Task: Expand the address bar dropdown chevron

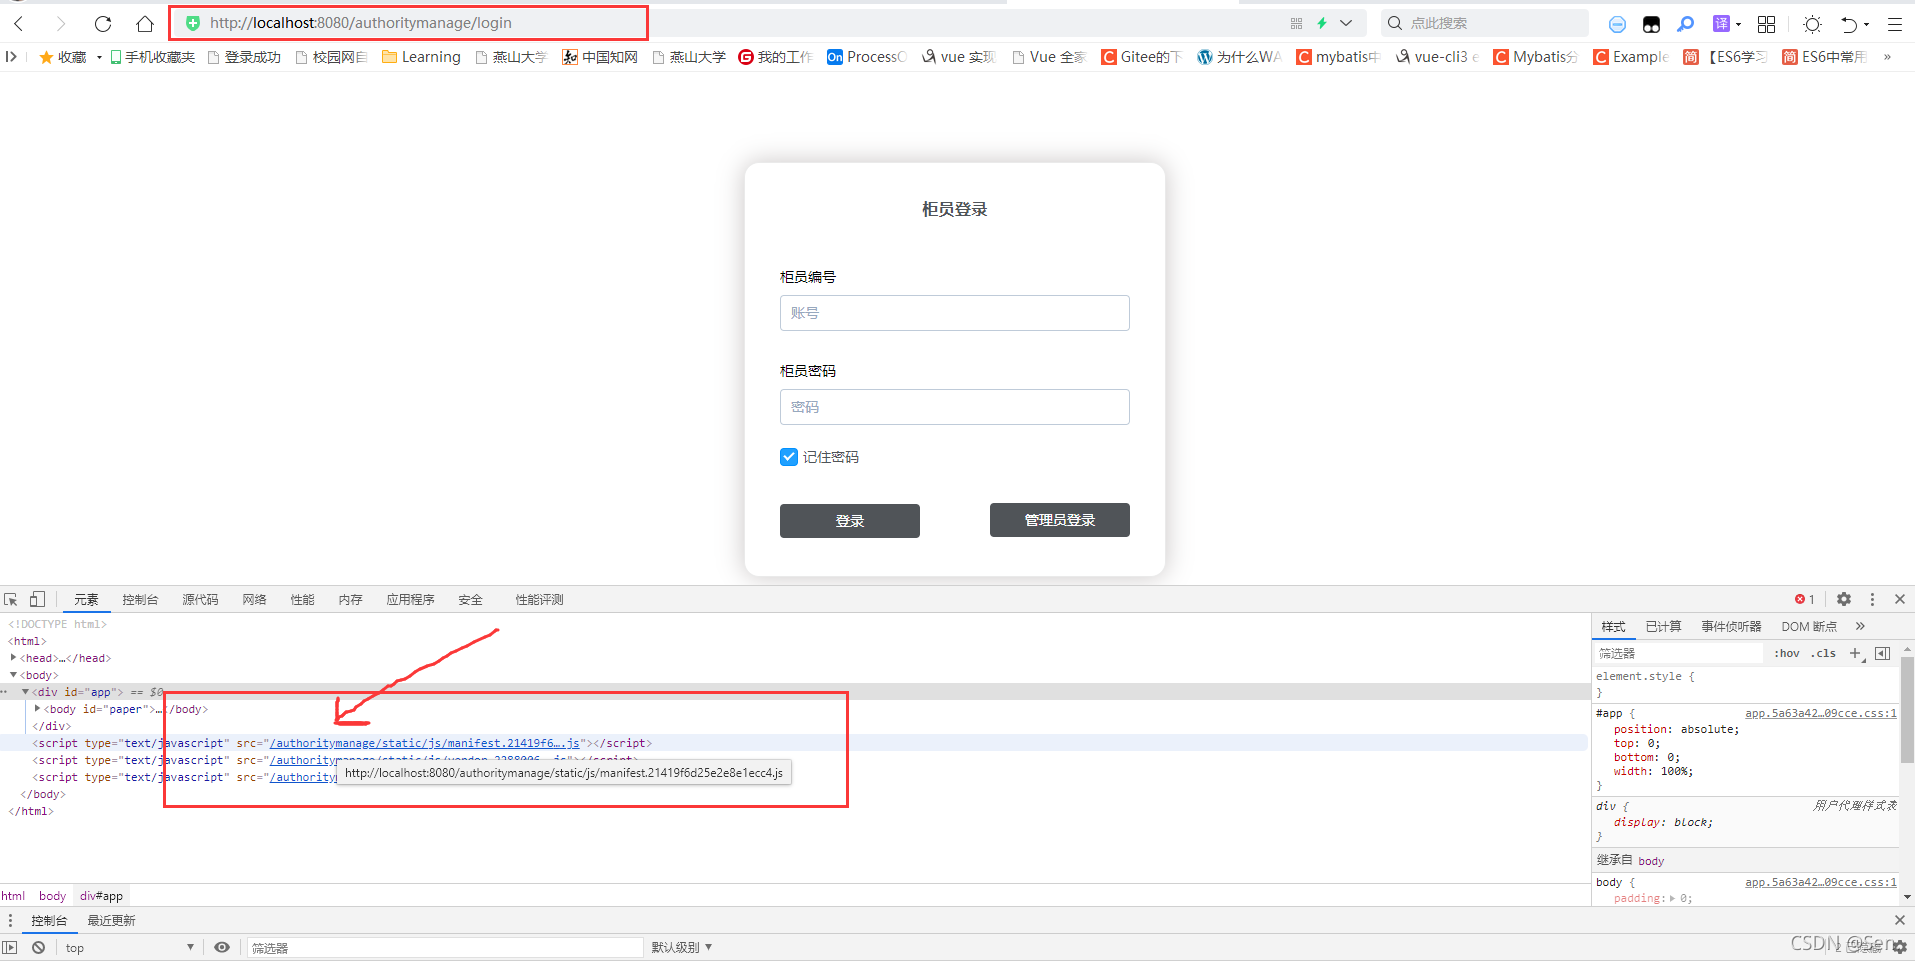Action: pos(1346,23)
